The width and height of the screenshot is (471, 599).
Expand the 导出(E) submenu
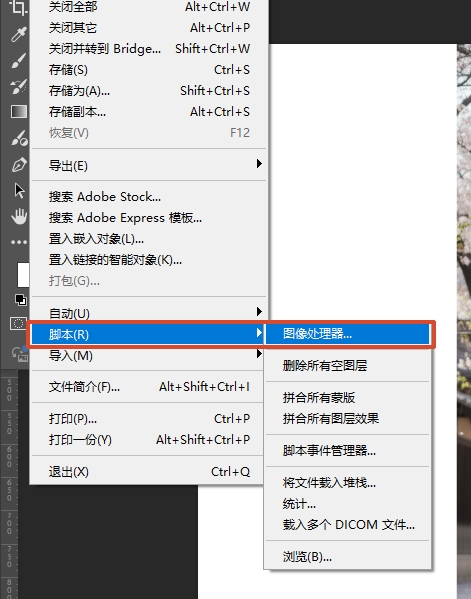coord(149,165)
